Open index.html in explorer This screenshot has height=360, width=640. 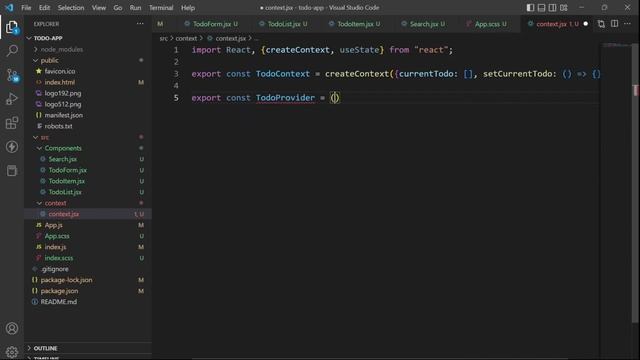[x=60, y=82]
